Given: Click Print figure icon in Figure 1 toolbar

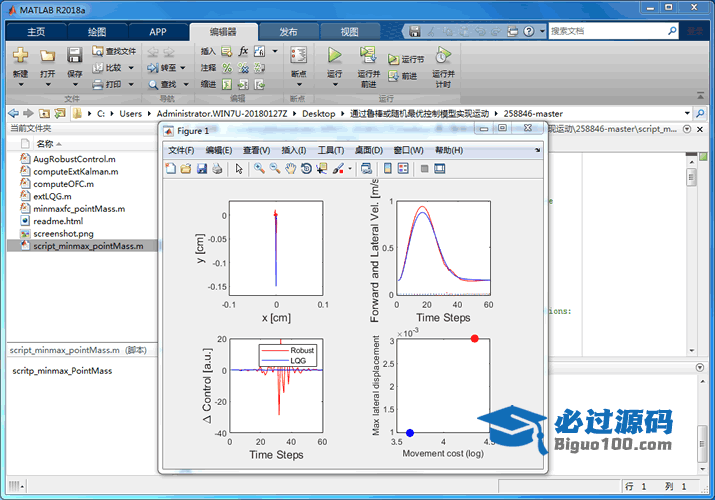Looking at the screenshot, I should [x=218, y=169].
